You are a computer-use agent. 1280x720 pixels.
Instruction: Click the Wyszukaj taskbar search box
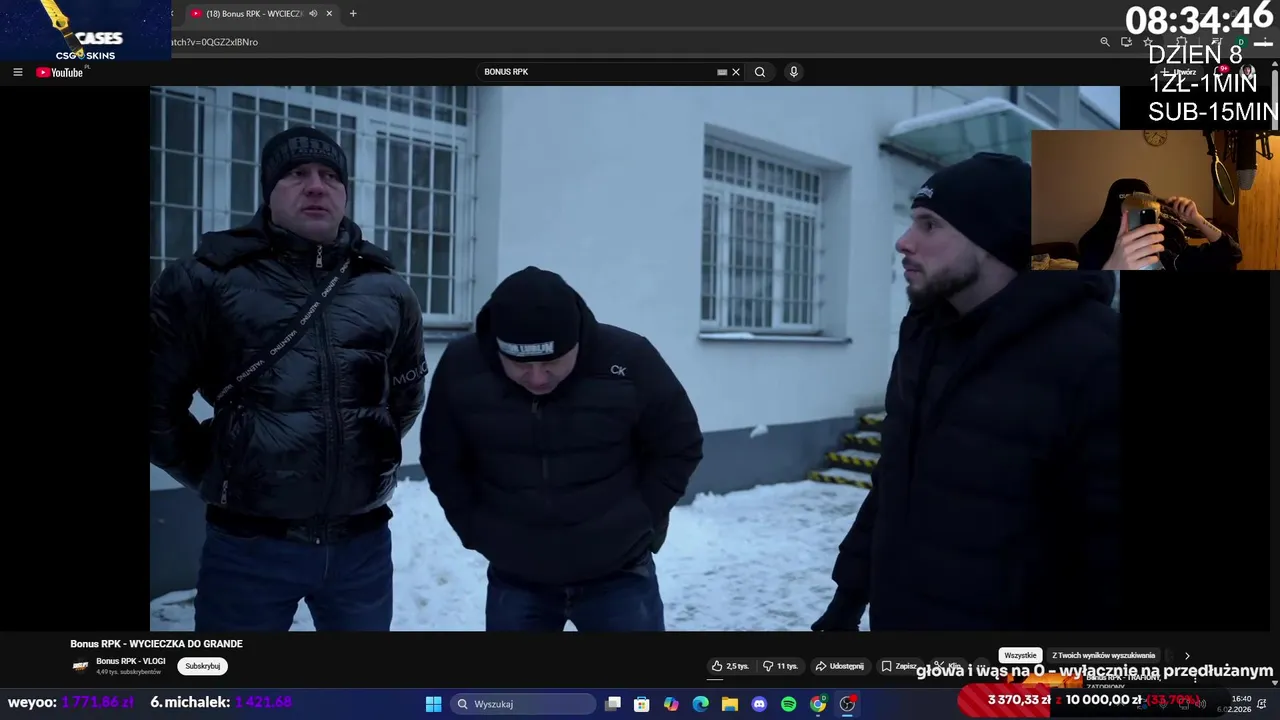click(523, 704)
